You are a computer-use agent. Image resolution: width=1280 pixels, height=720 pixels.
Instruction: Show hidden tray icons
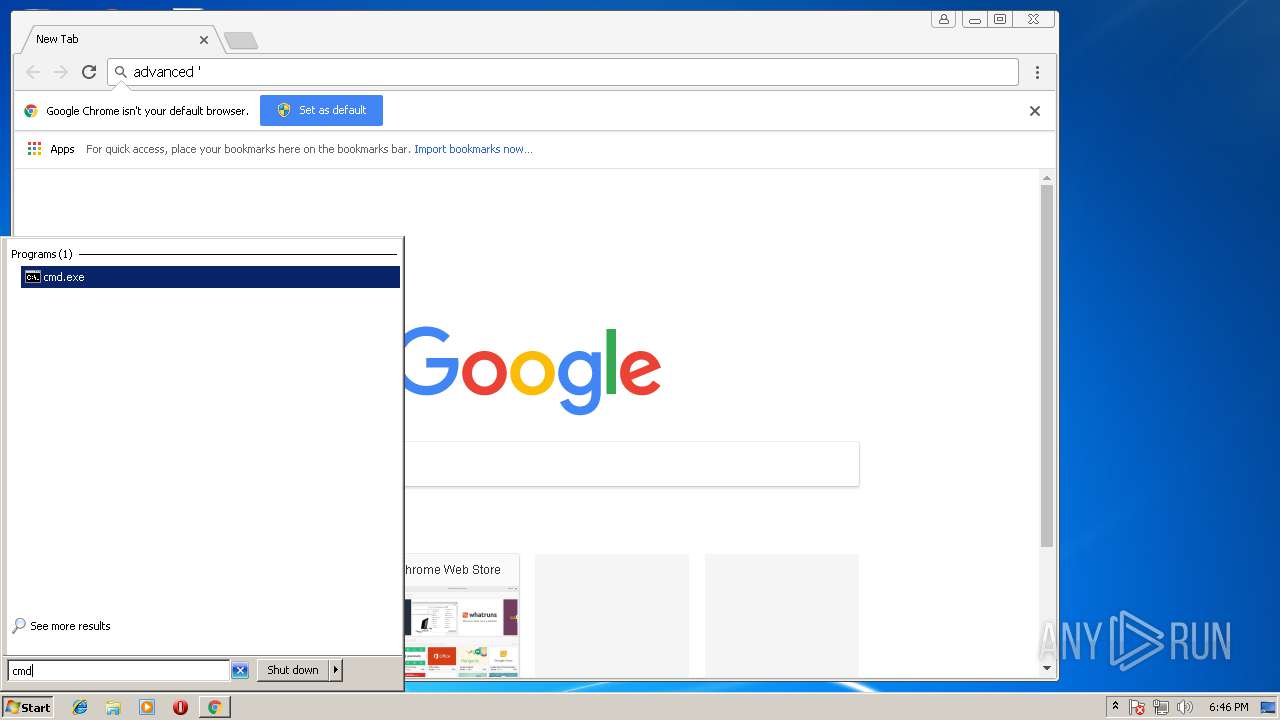[x=1115, y=707]
